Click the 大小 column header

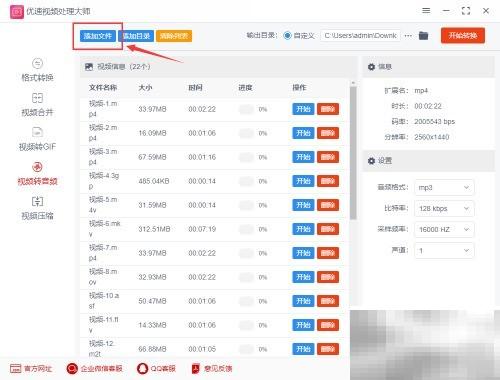(145, 88)
